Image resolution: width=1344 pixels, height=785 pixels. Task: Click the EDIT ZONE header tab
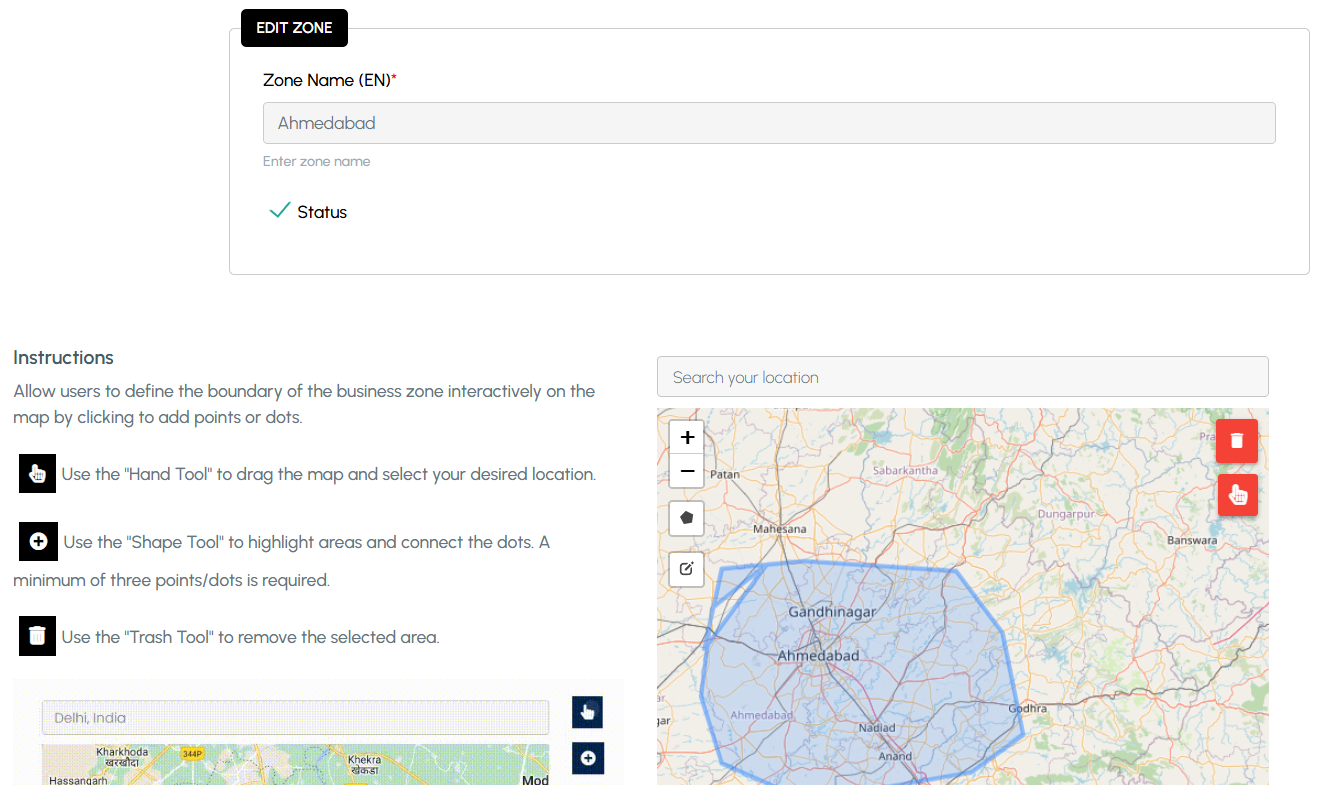coord(294,28)
